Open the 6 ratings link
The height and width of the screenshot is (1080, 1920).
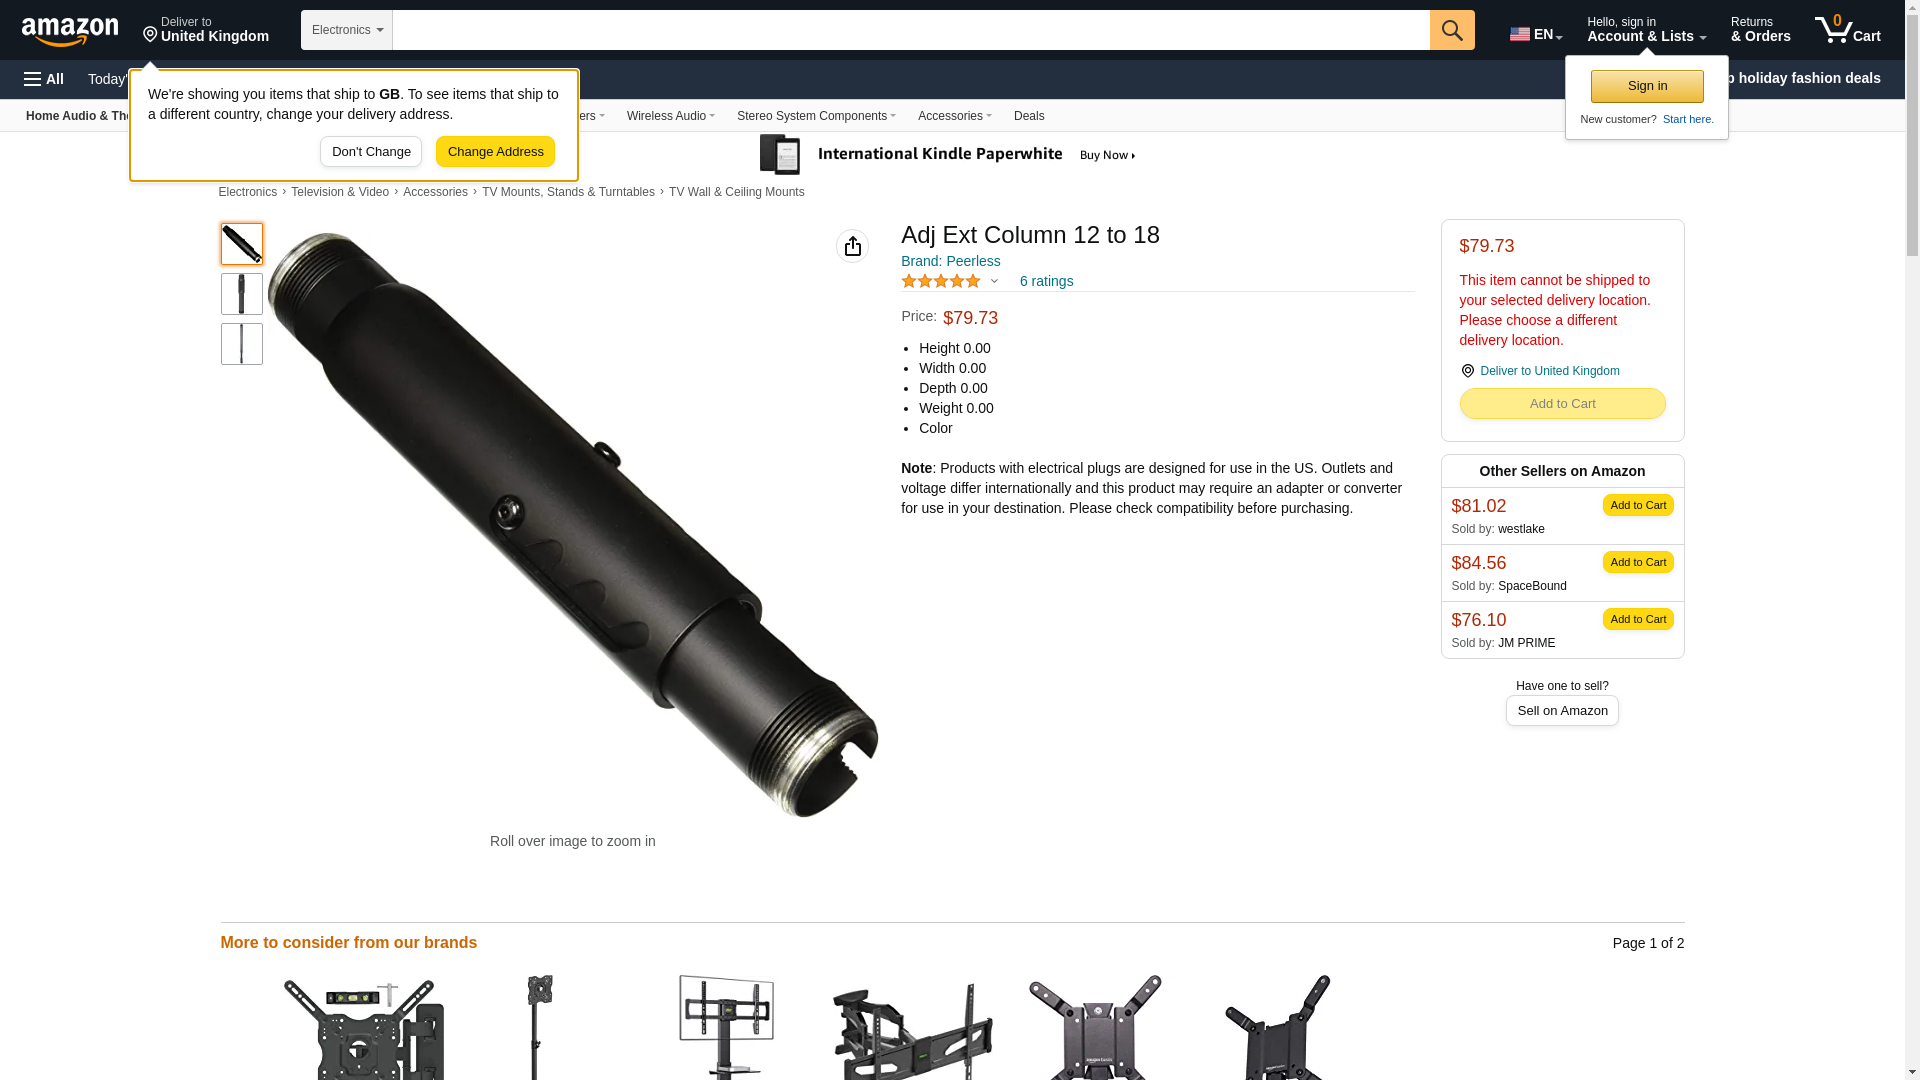[x=1046, y=281]
